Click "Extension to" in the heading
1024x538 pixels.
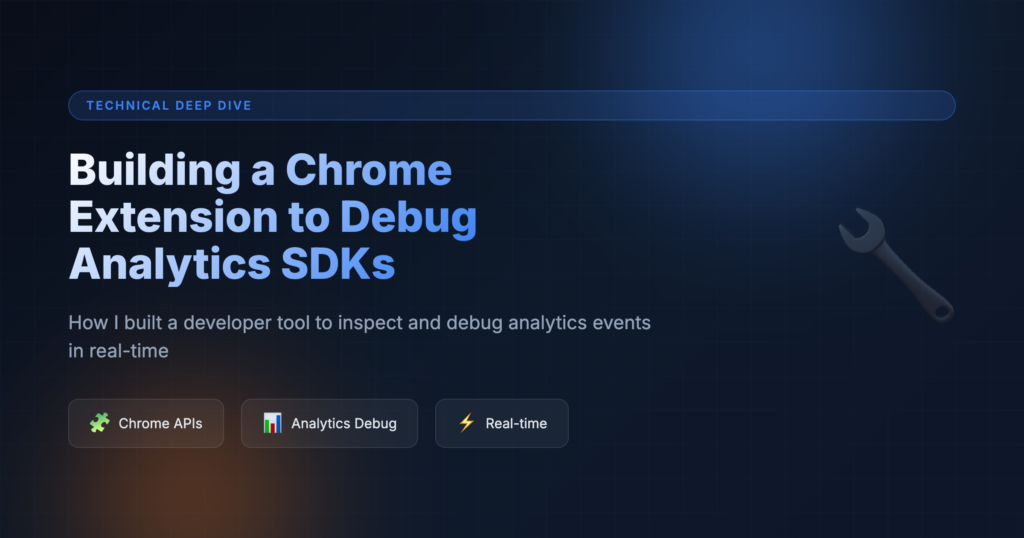coord(198,217)
